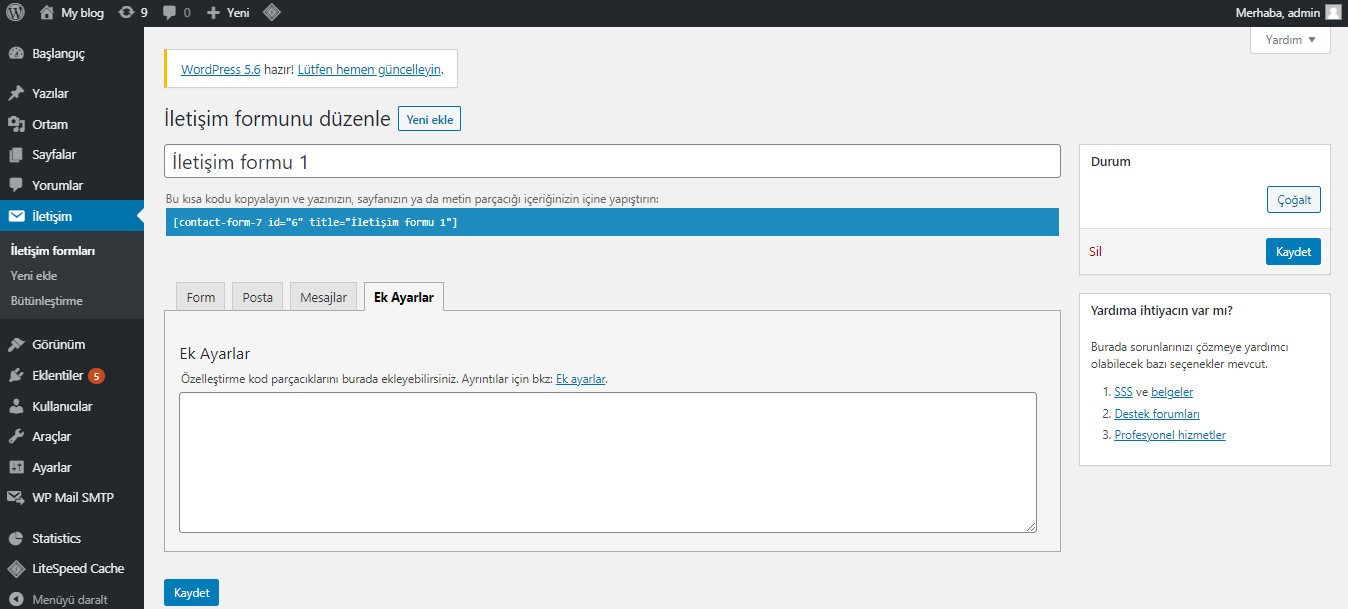
Task: Click the Yeni ekle button beside heading
Action: (x=430, y=119)
